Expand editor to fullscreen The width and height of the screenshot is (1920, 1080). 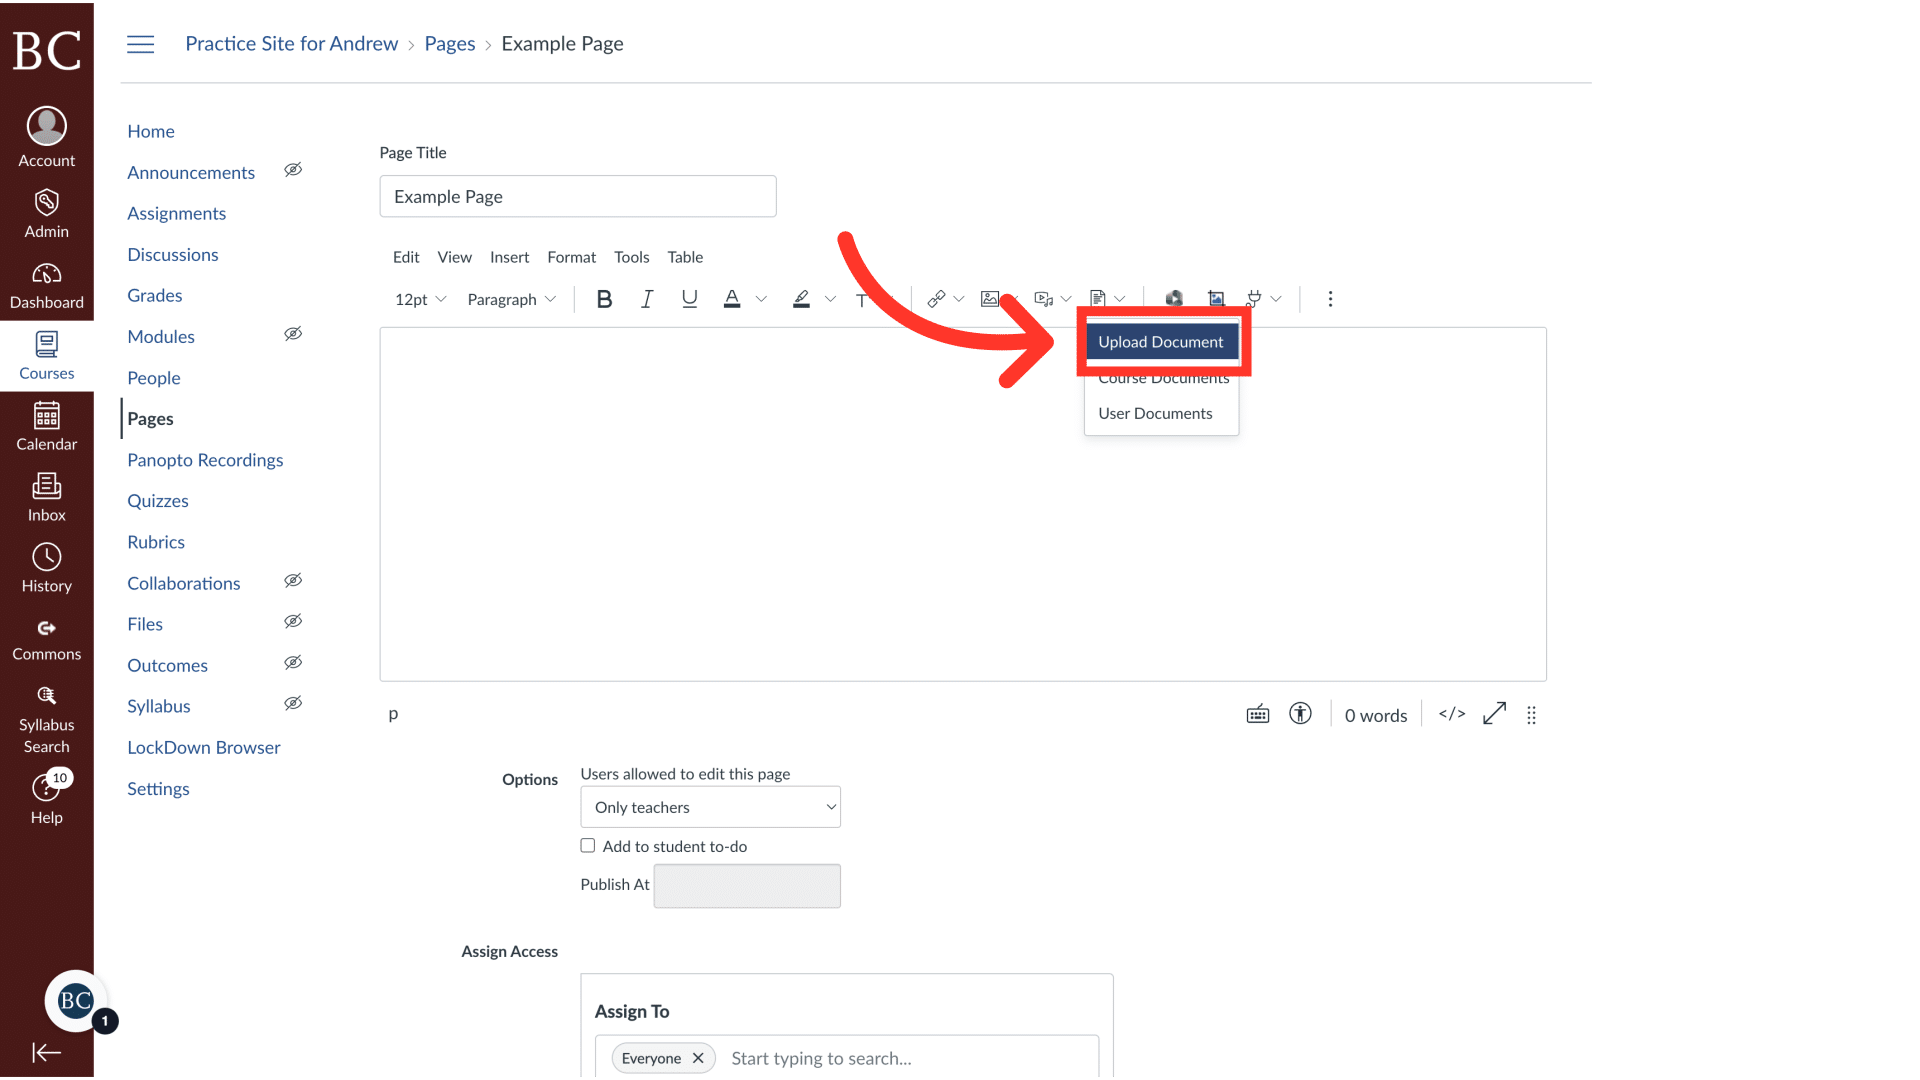tap(1494, 714)
